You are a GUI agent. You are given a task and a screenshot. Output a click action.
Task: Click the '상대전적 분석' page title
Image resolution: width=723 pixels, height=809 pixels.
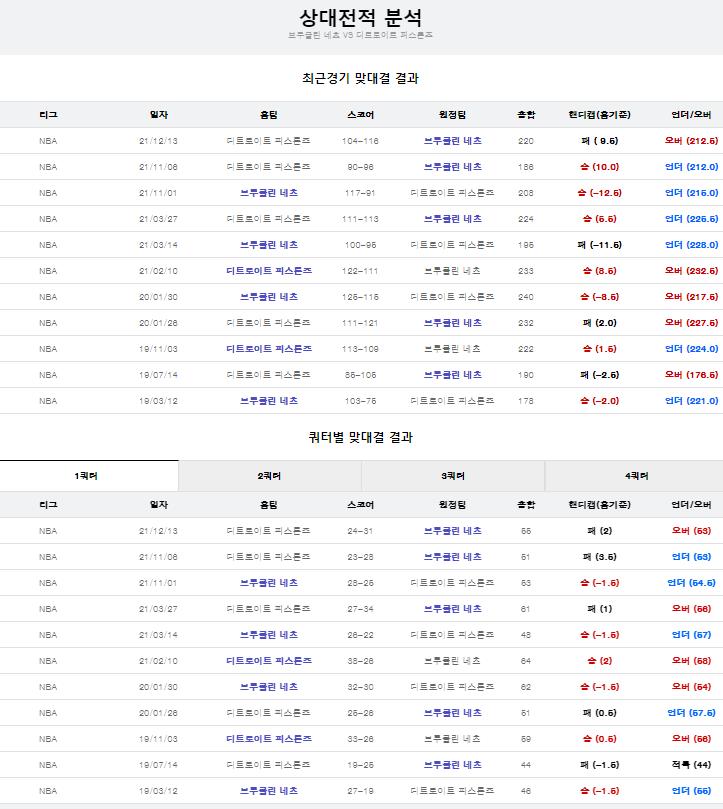point(361,18)
